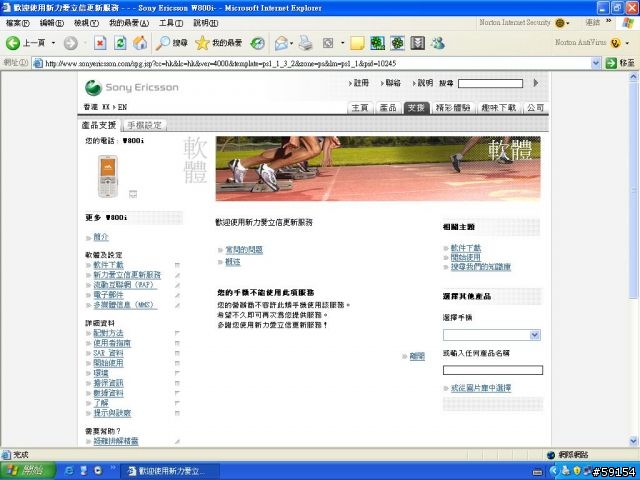
Task: Select the 主頁 site navigation tab
Action: coord(360,108)
